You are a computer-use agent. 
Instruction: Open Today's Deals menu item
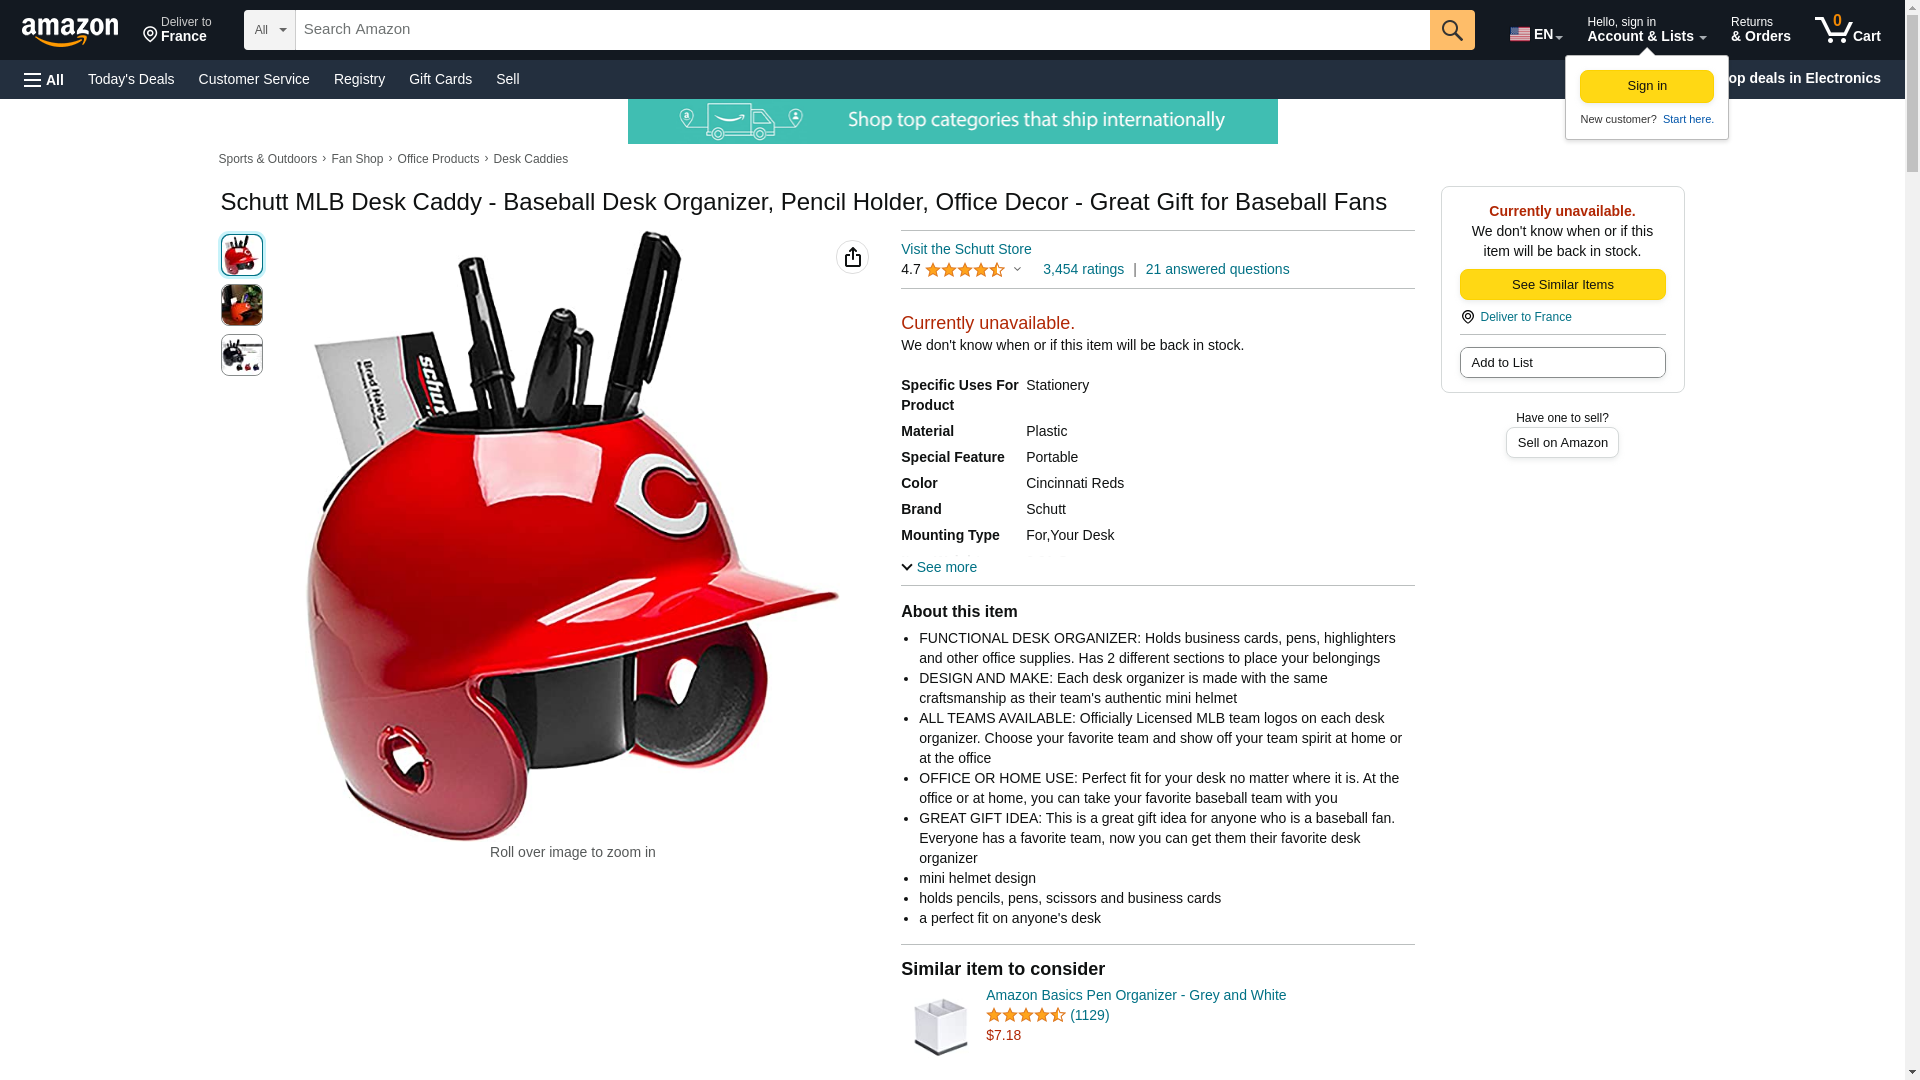tap(131, 79)
